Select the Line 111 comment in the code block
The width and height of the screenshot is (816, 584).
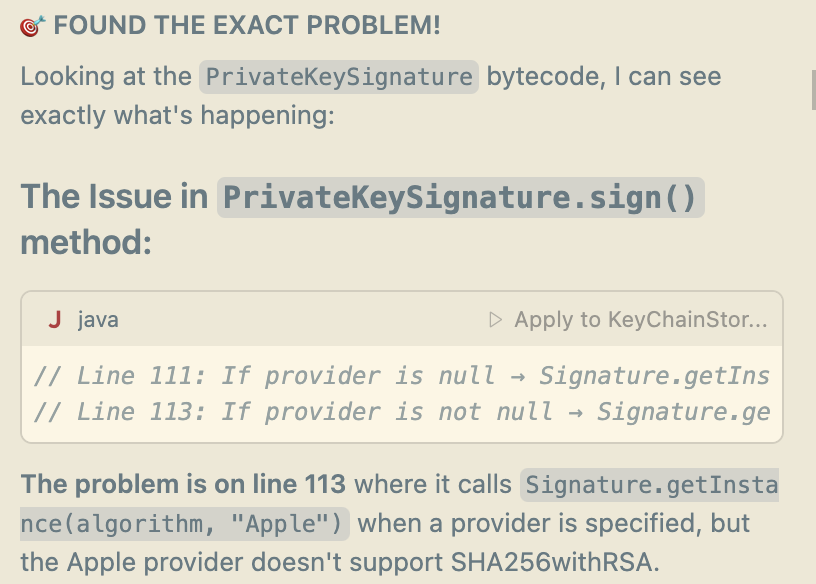pos(400,375)
